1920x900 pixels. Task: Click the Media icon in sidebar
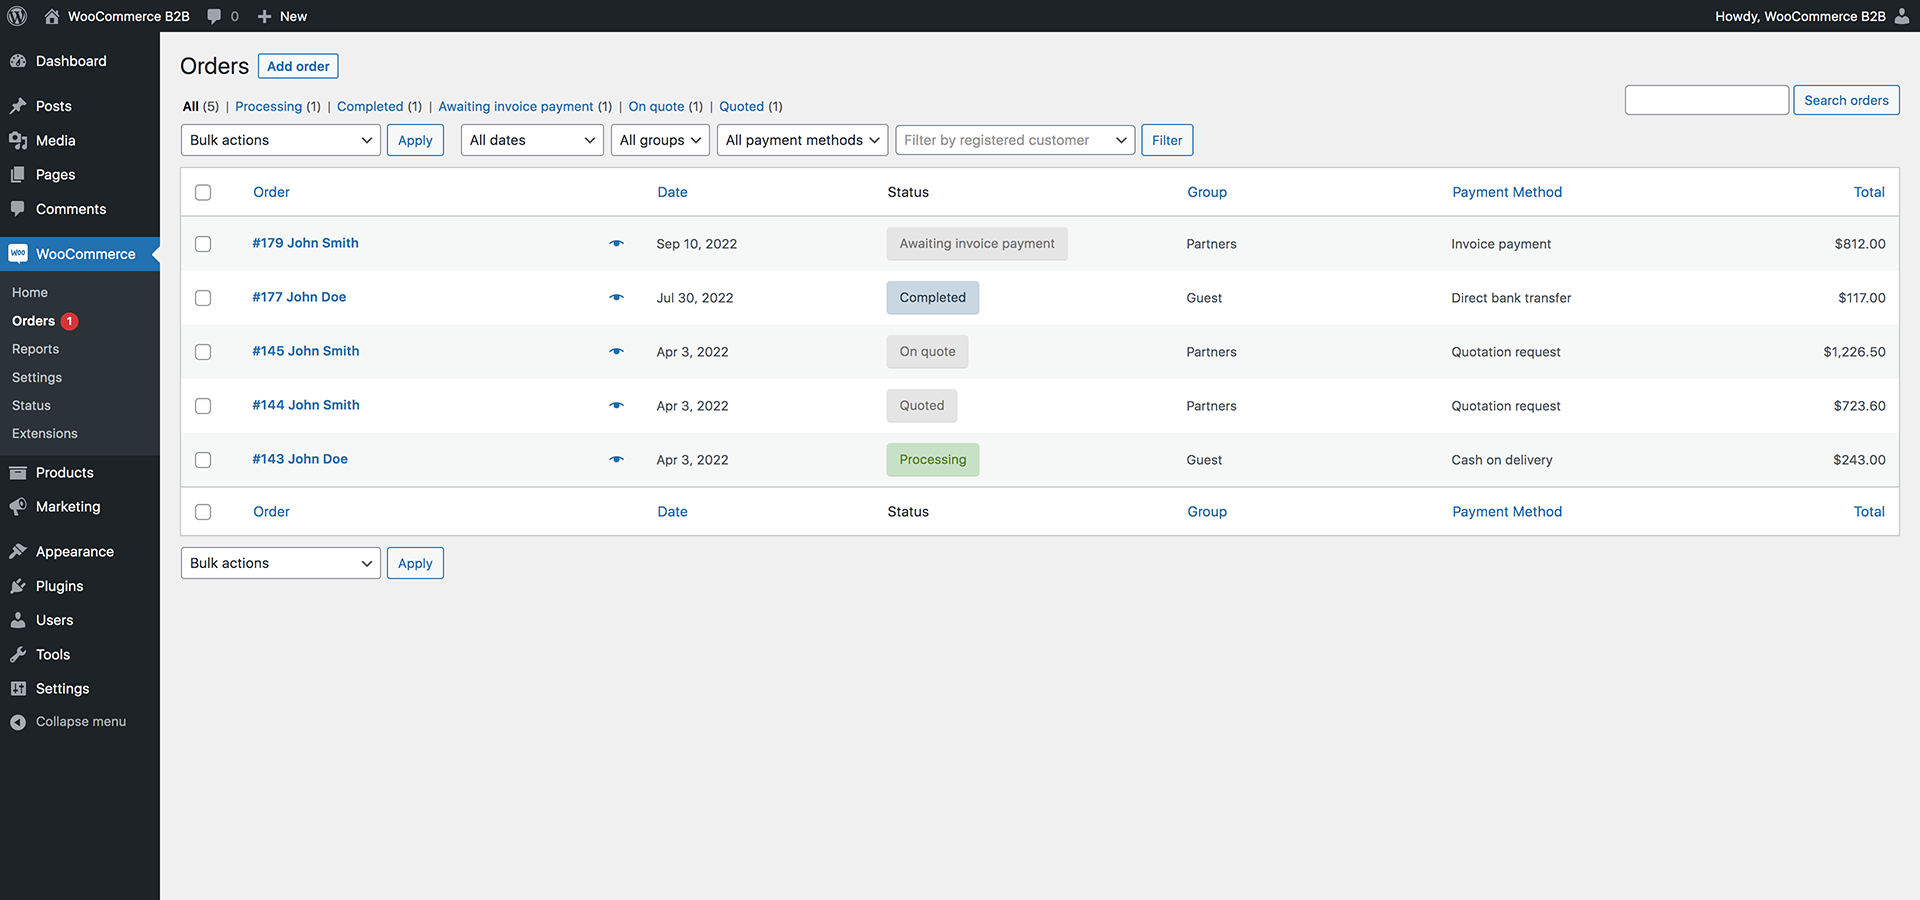[18, 141]
